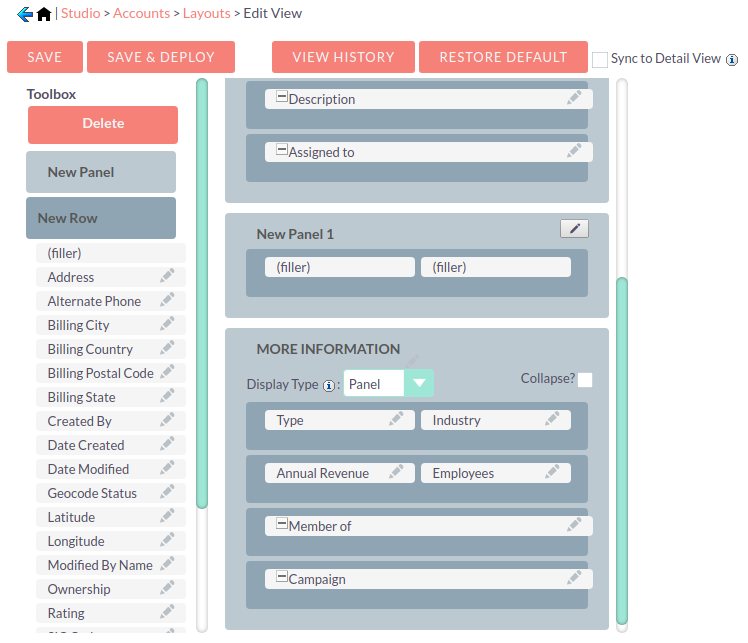The width and height of the screenshot is (748, 643).
Task: Click the home icon in breadcrumb
Action: click(44, 14)
